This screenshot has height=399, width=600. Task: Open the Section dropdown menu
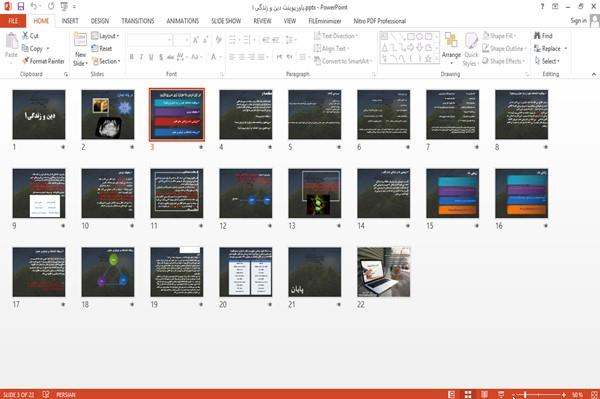point(106,61)
